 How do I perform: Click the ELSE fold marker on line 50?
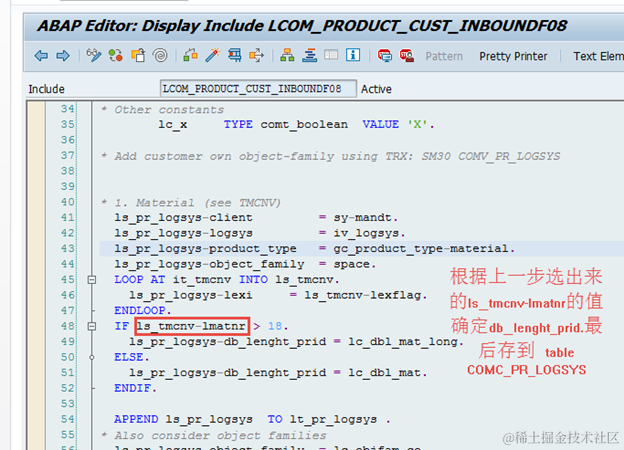coord(92,357)
